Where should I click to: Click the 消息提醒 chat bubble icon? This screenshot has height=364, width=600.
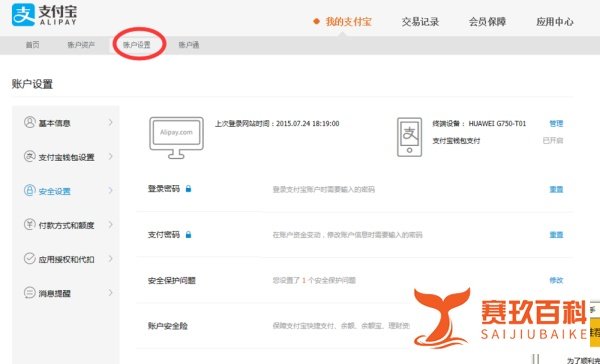tap(29, 293)
